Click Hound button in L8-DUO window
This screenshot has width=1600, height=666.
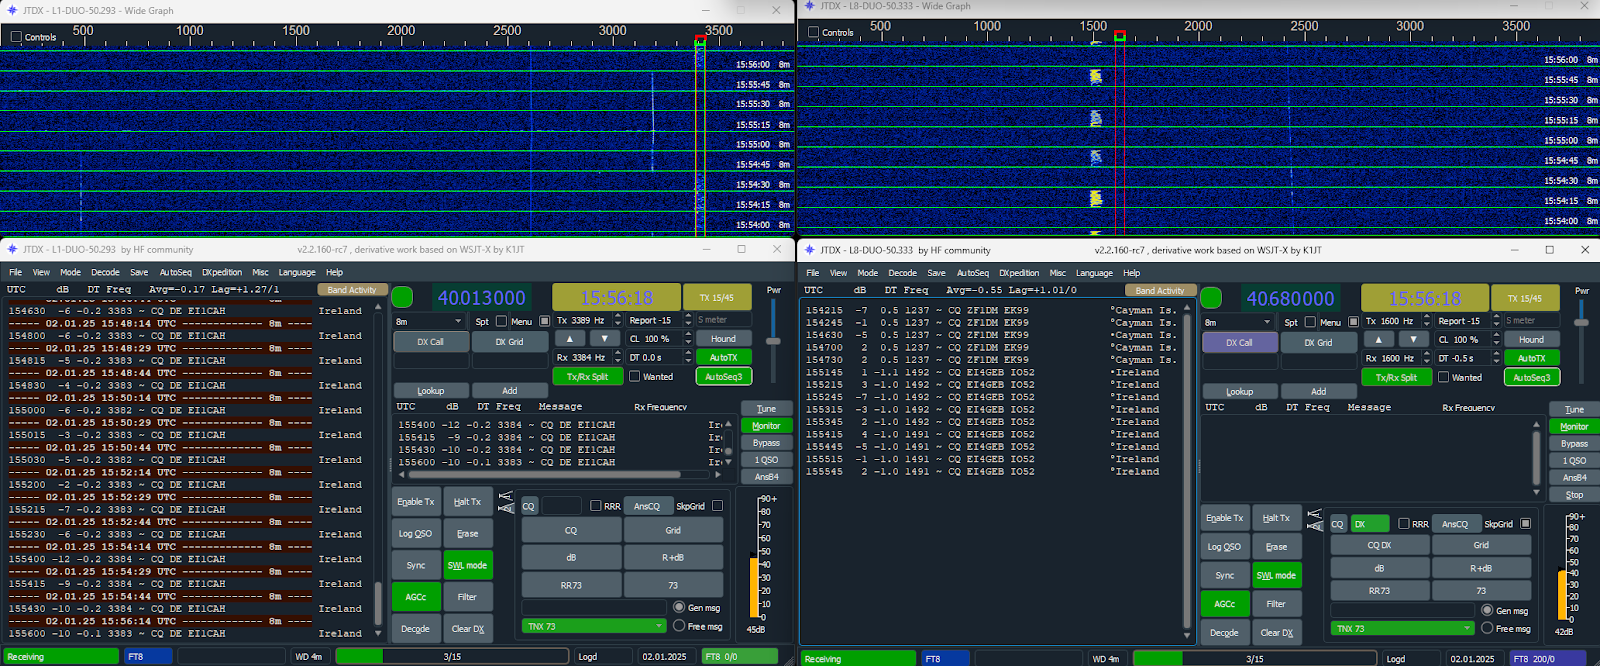pyautogui.click(x=1531, y=340)
